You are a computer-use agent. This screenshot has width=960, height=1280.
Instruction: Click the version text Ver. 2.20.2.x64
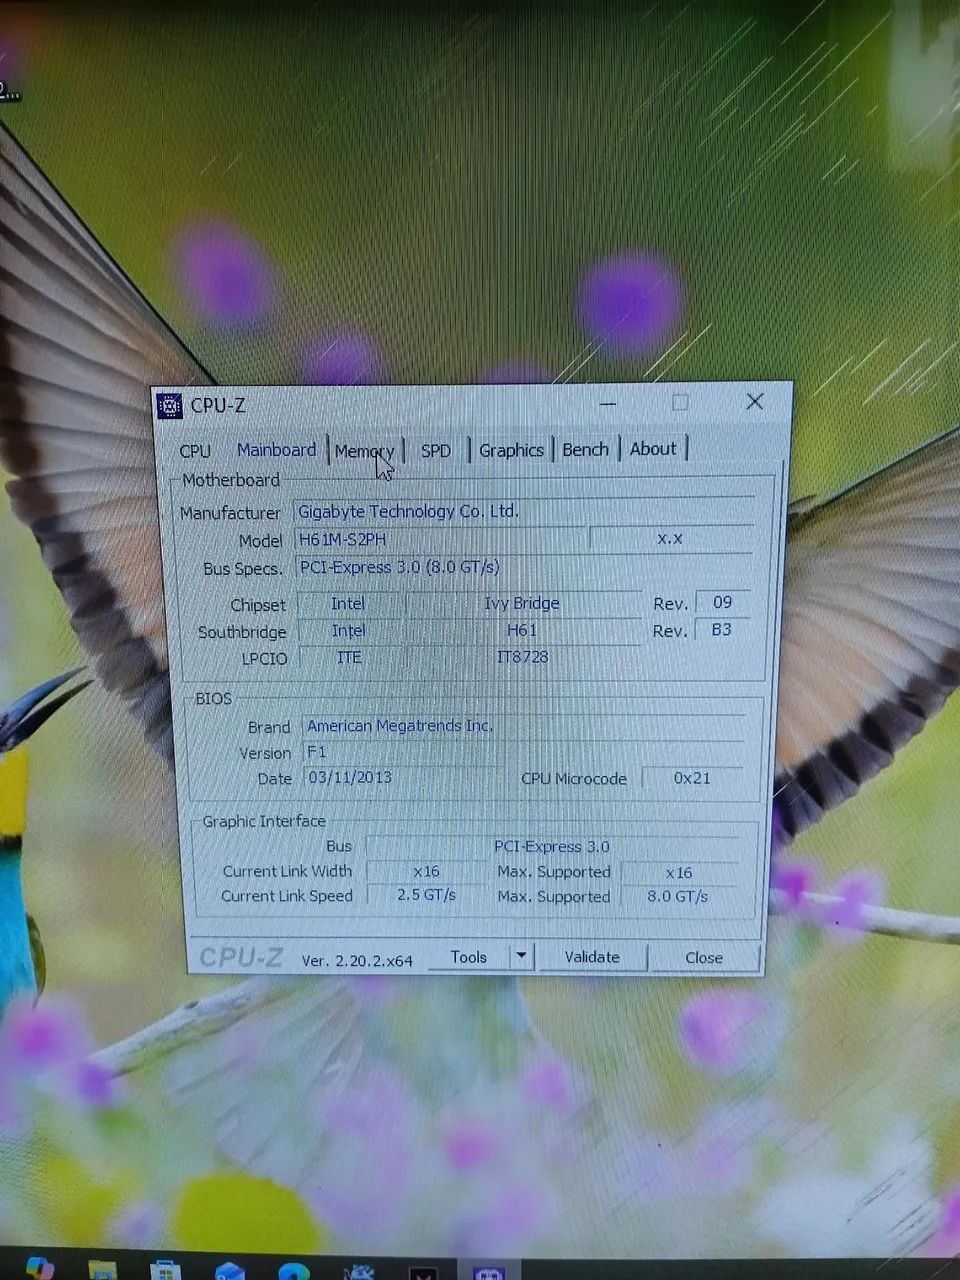(x=357, y=960)
